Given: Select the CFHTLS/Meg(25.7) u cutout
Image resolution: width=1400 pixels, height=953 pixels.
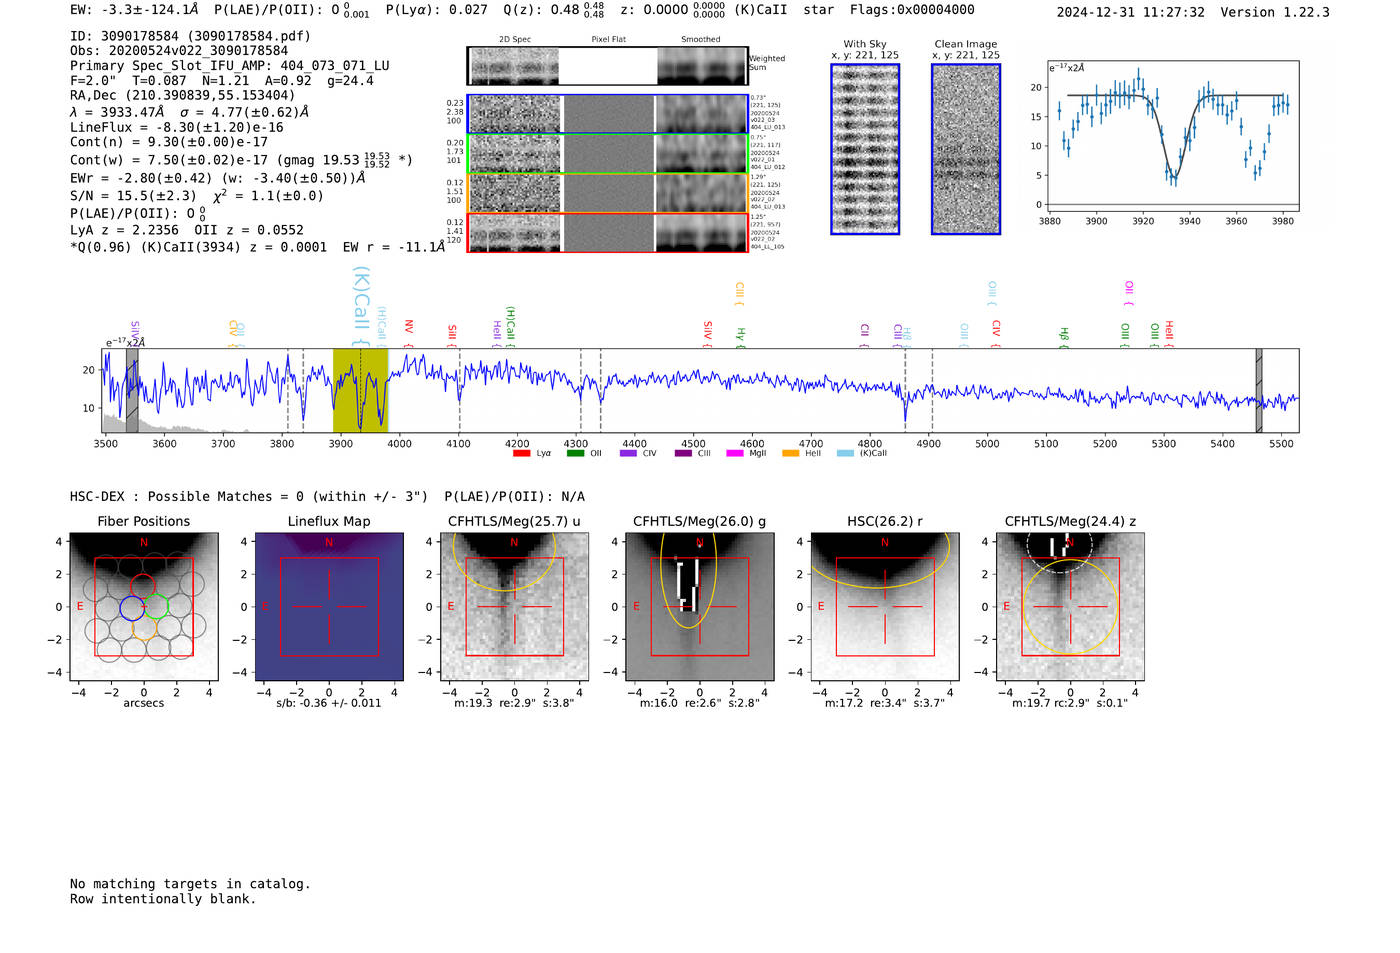Looking at the screenshot, I should tap(514, 607).
